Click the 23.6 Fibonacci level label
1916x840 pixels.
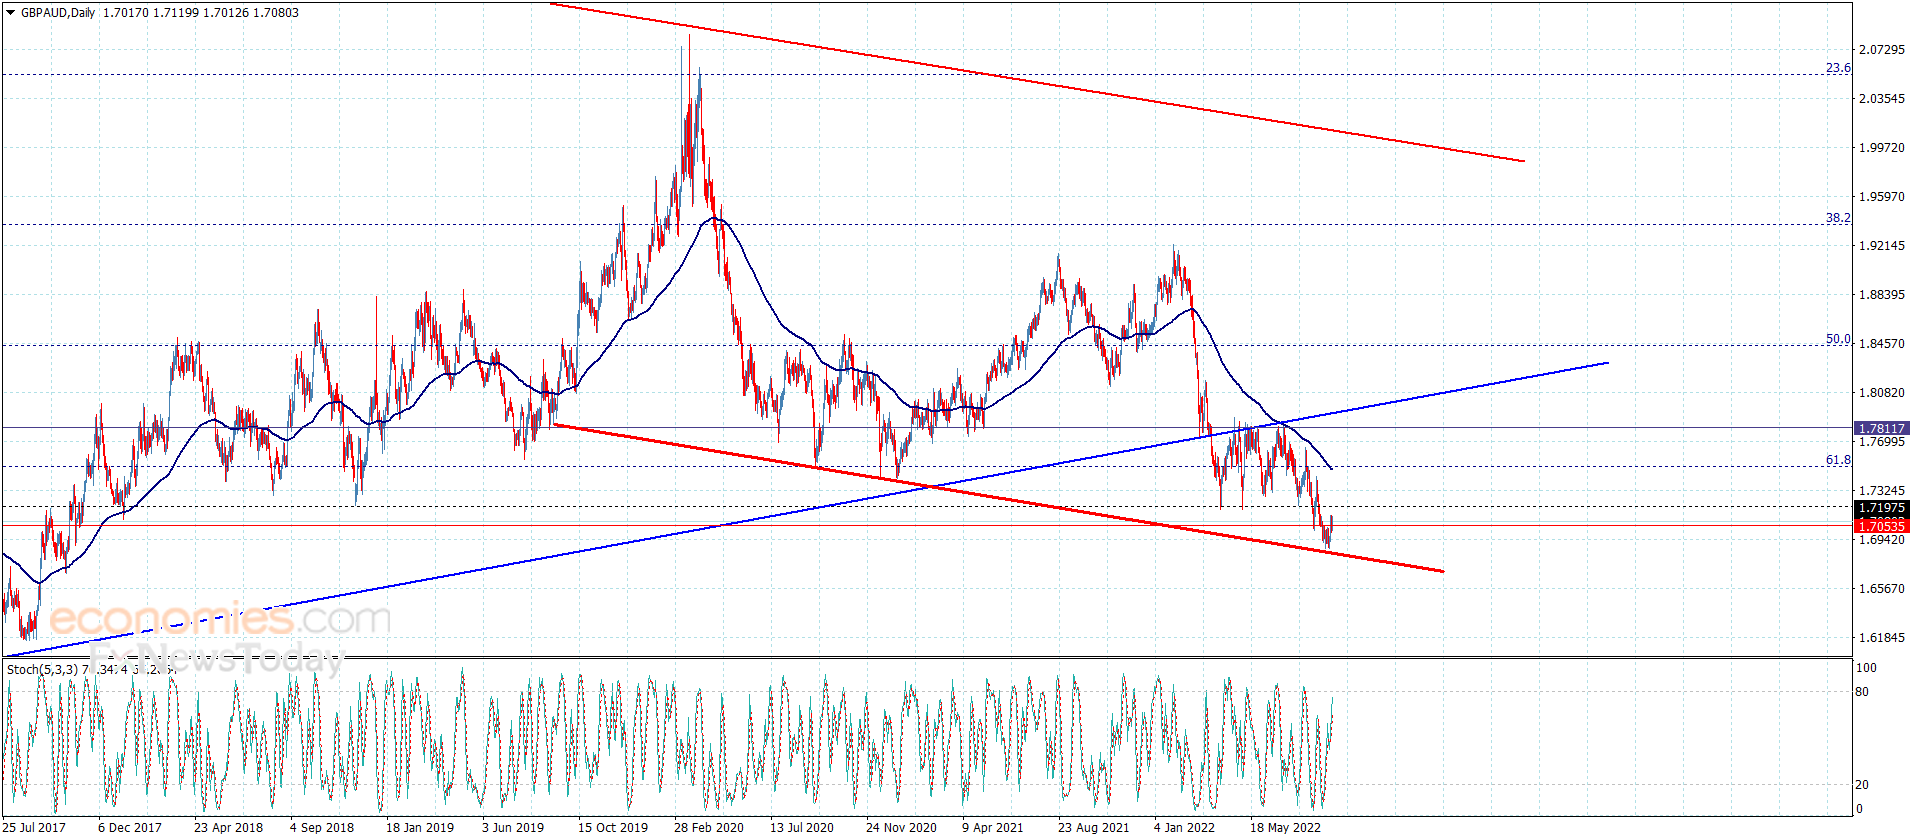click(x=1838, y=68)
